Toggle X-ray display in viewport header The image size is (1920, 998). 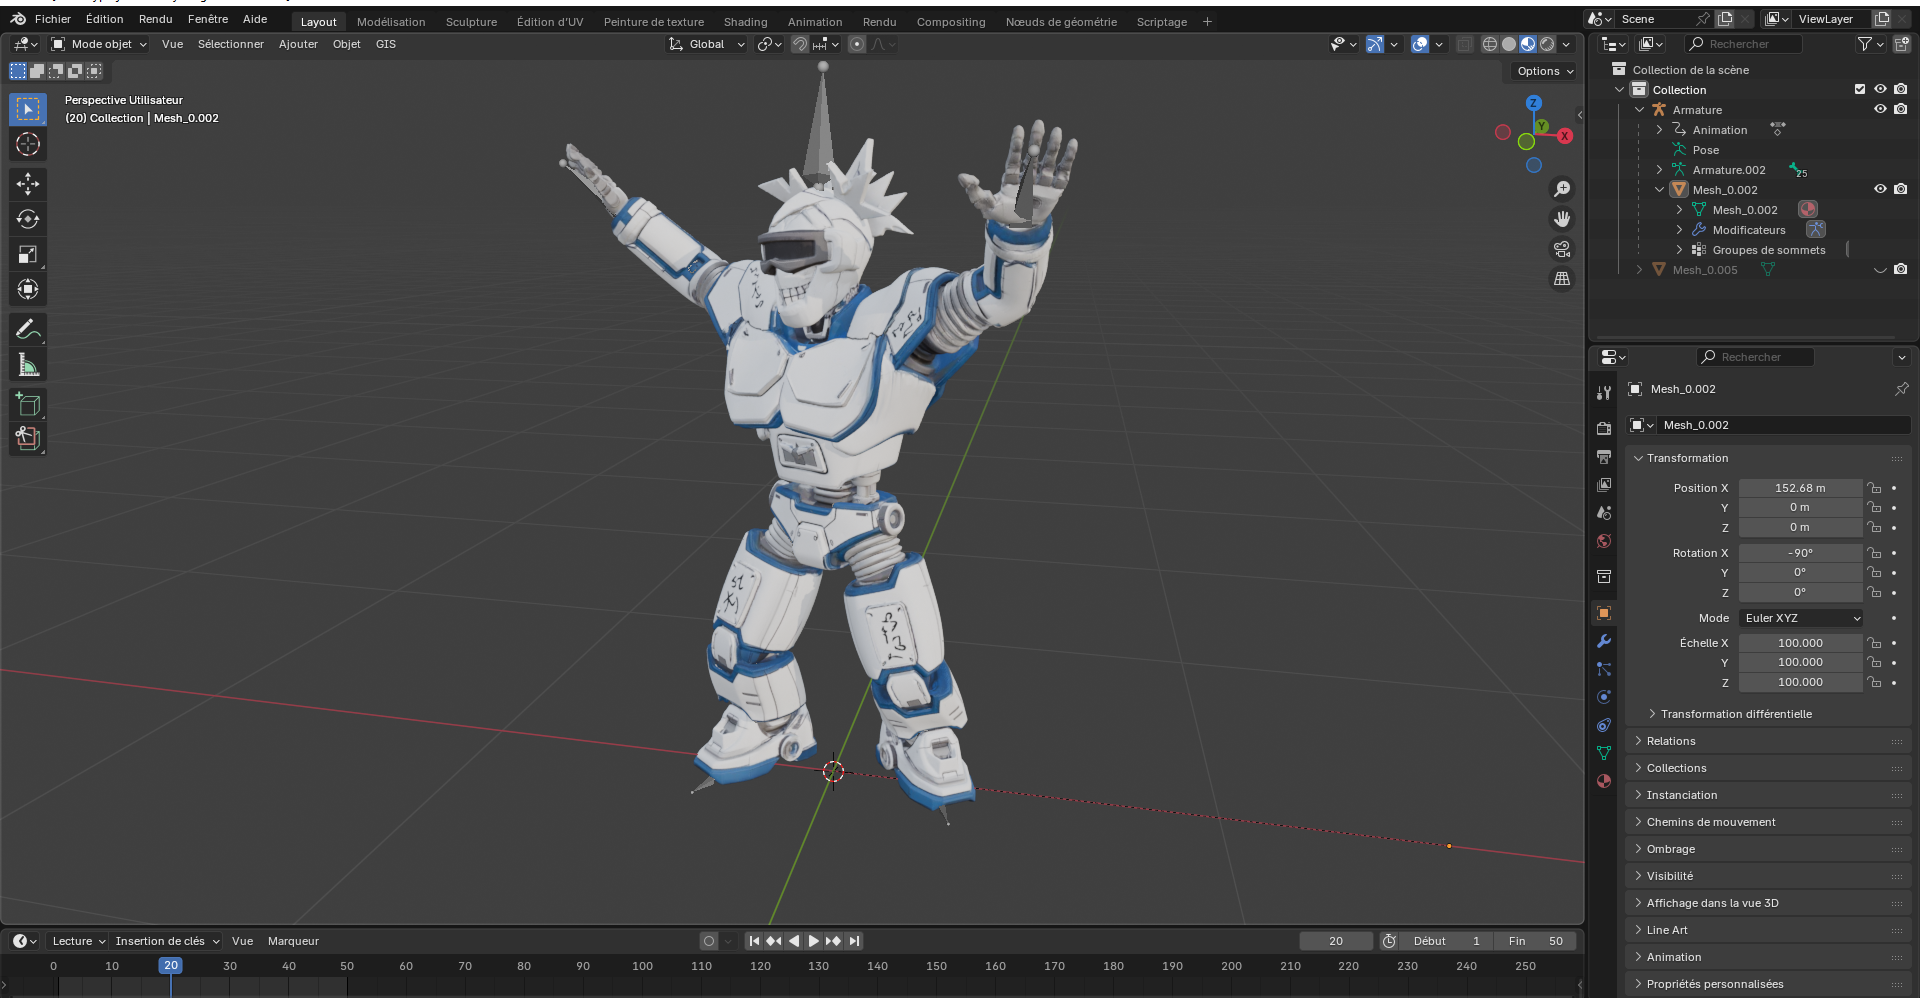point(1464,44)
